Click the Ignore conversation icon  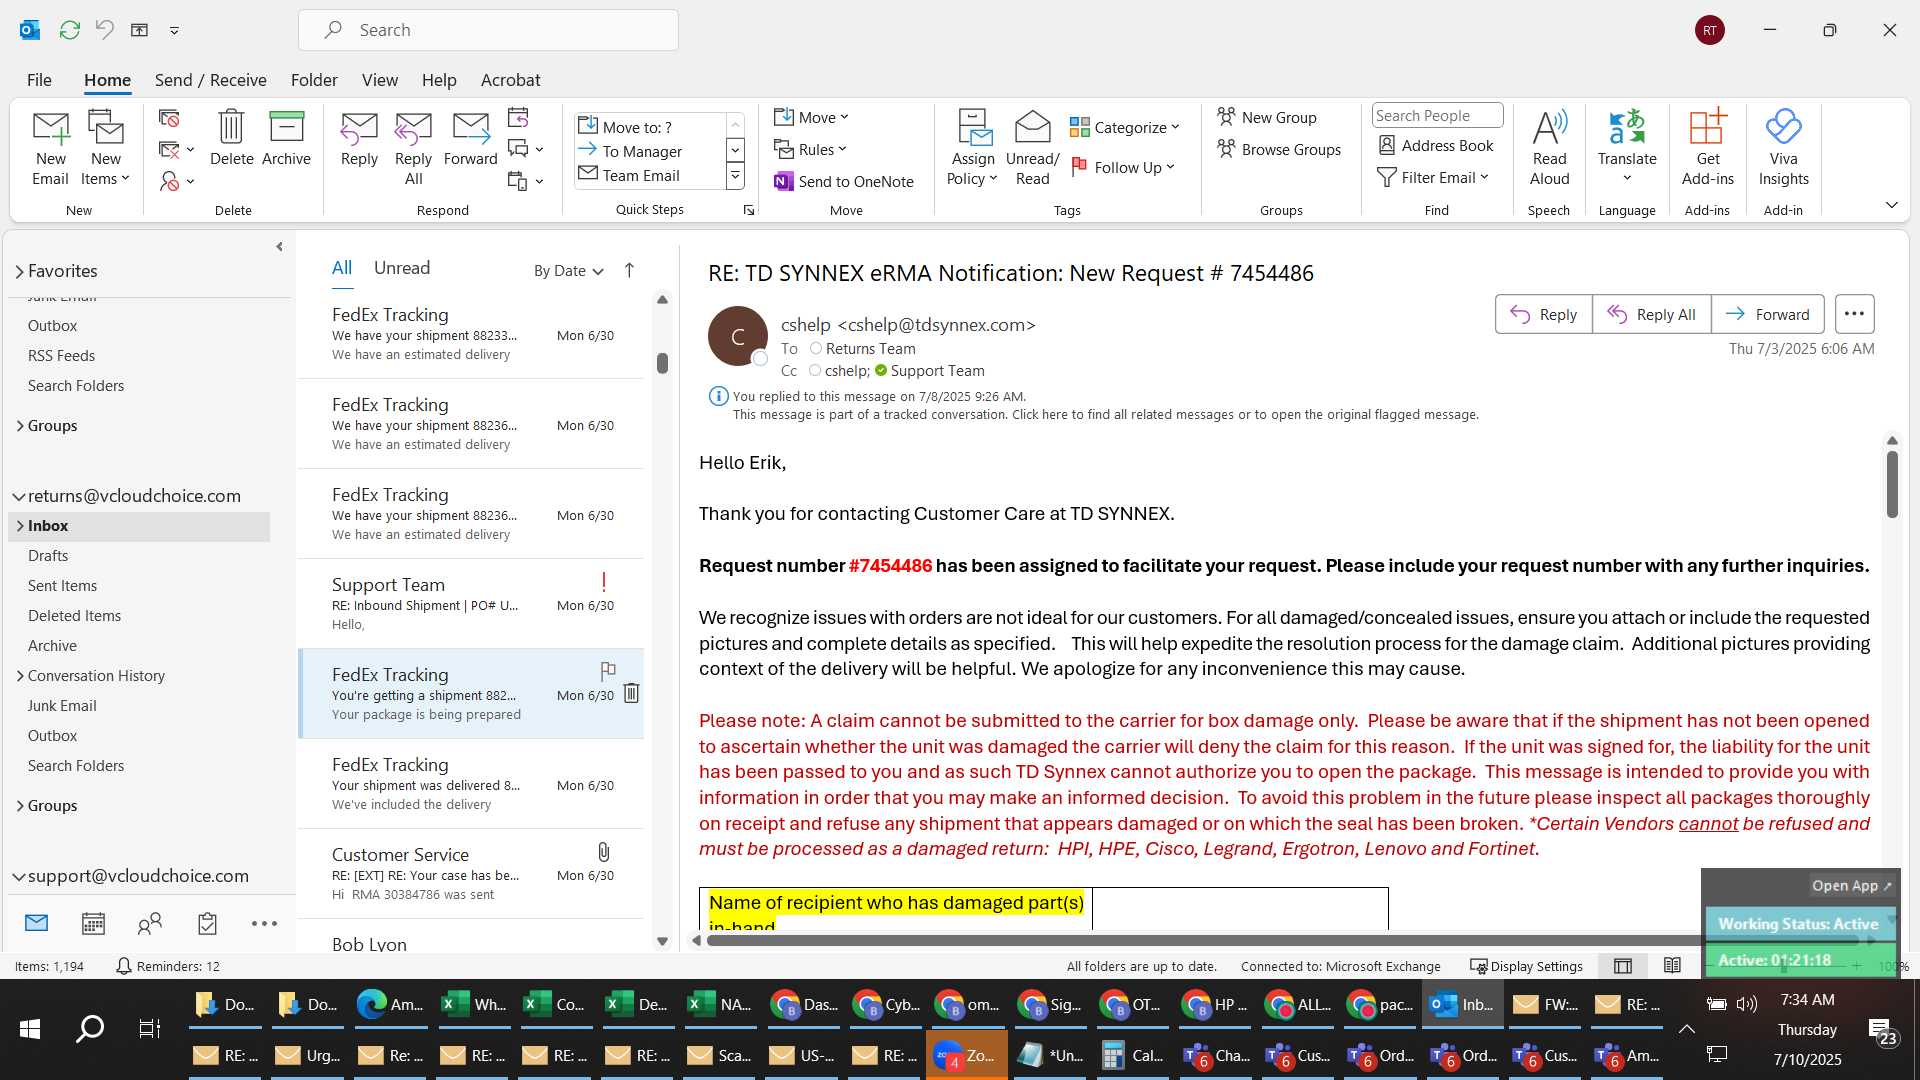coord(169,119)
